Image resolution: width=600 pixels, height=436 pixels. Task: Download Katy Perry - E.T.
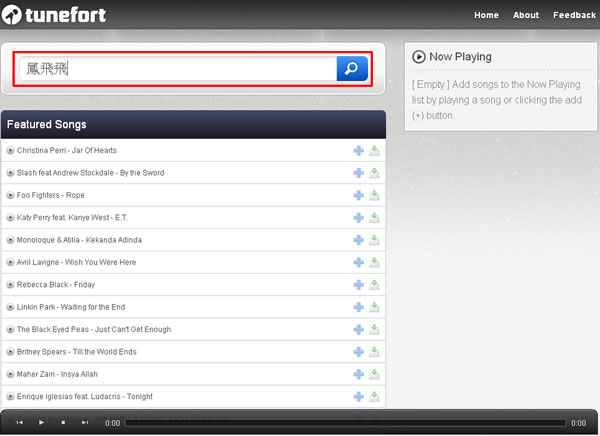pyautogui.click(x=374, y=218)
